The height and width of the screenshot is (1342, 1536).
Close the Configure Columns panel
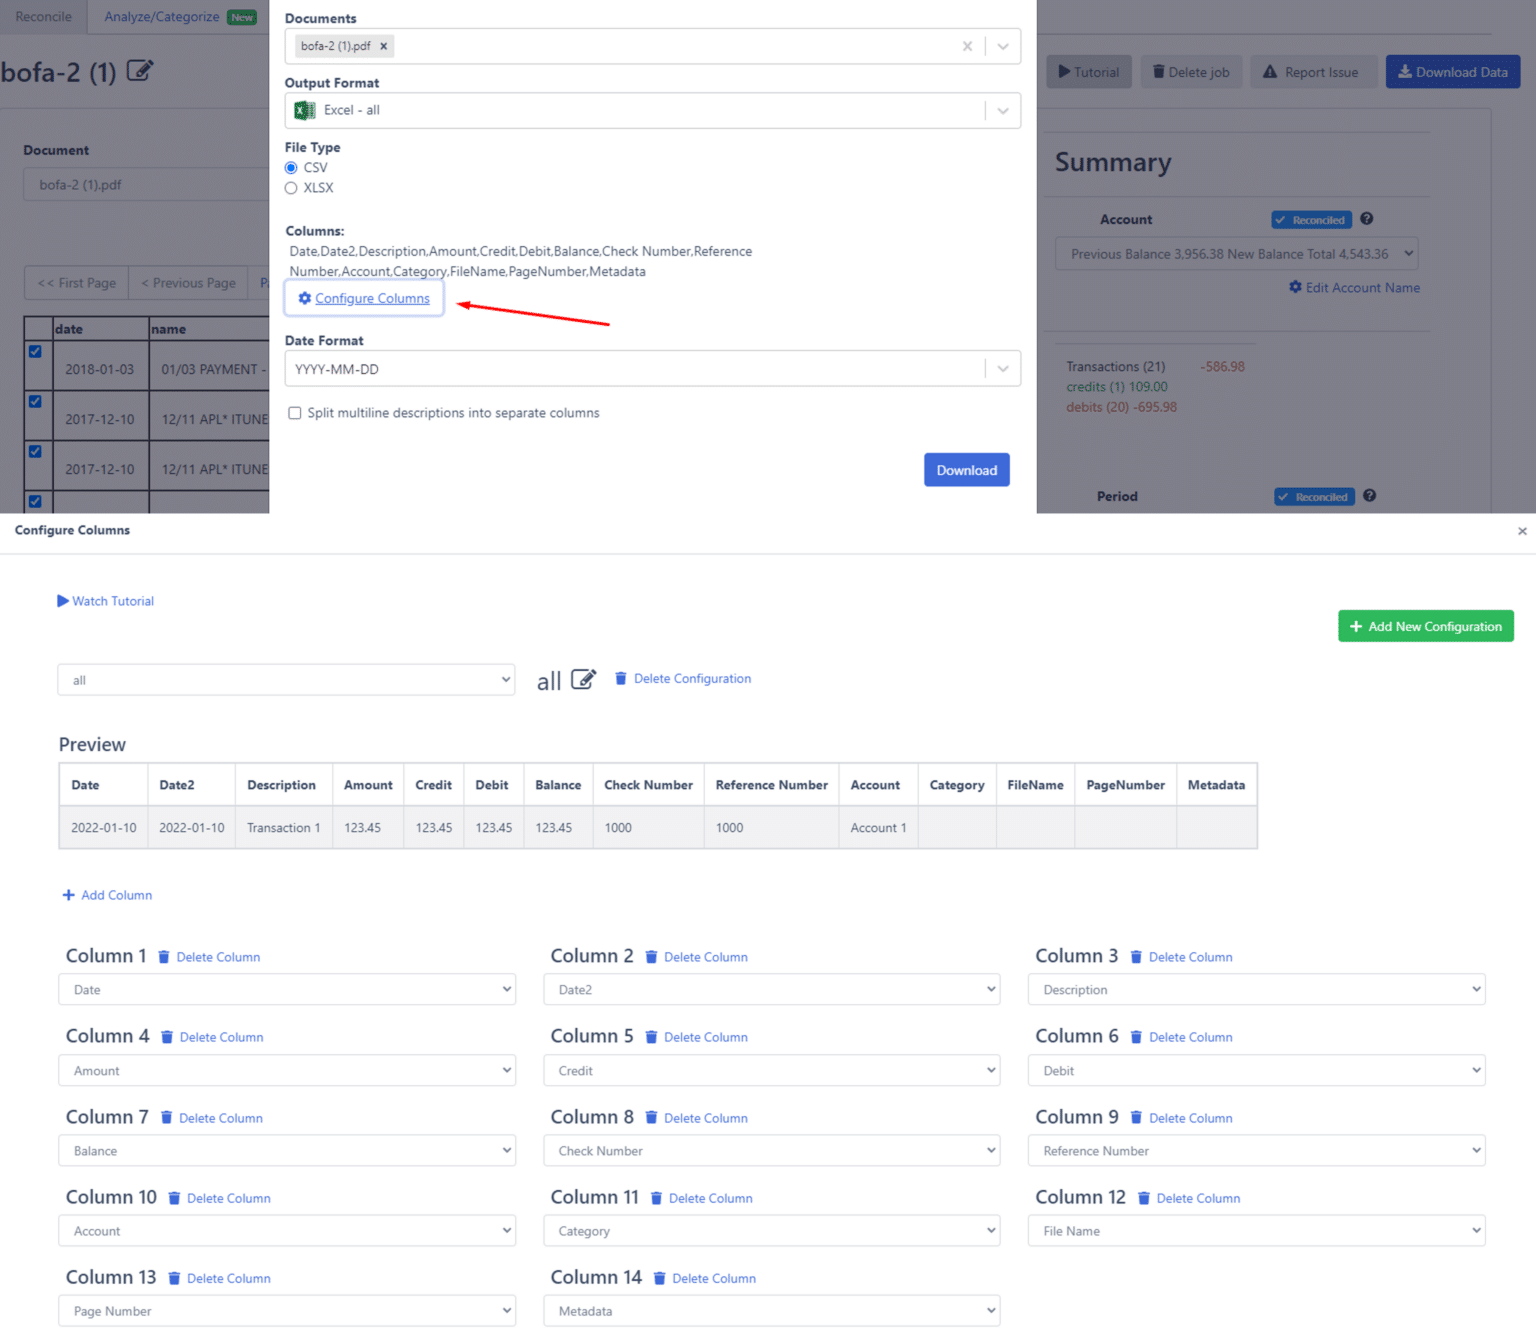pos(1522,531)
